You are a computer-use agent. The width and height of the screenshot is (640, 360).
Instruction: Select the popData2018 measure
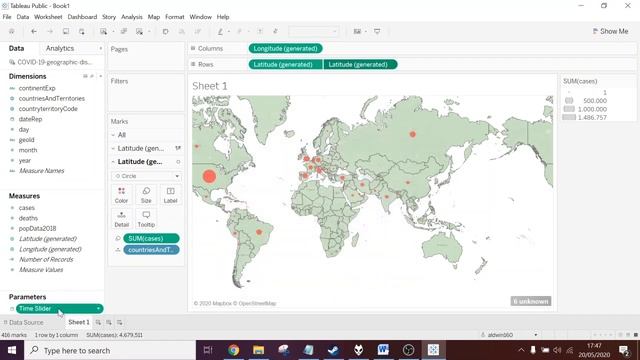point(37,229)
